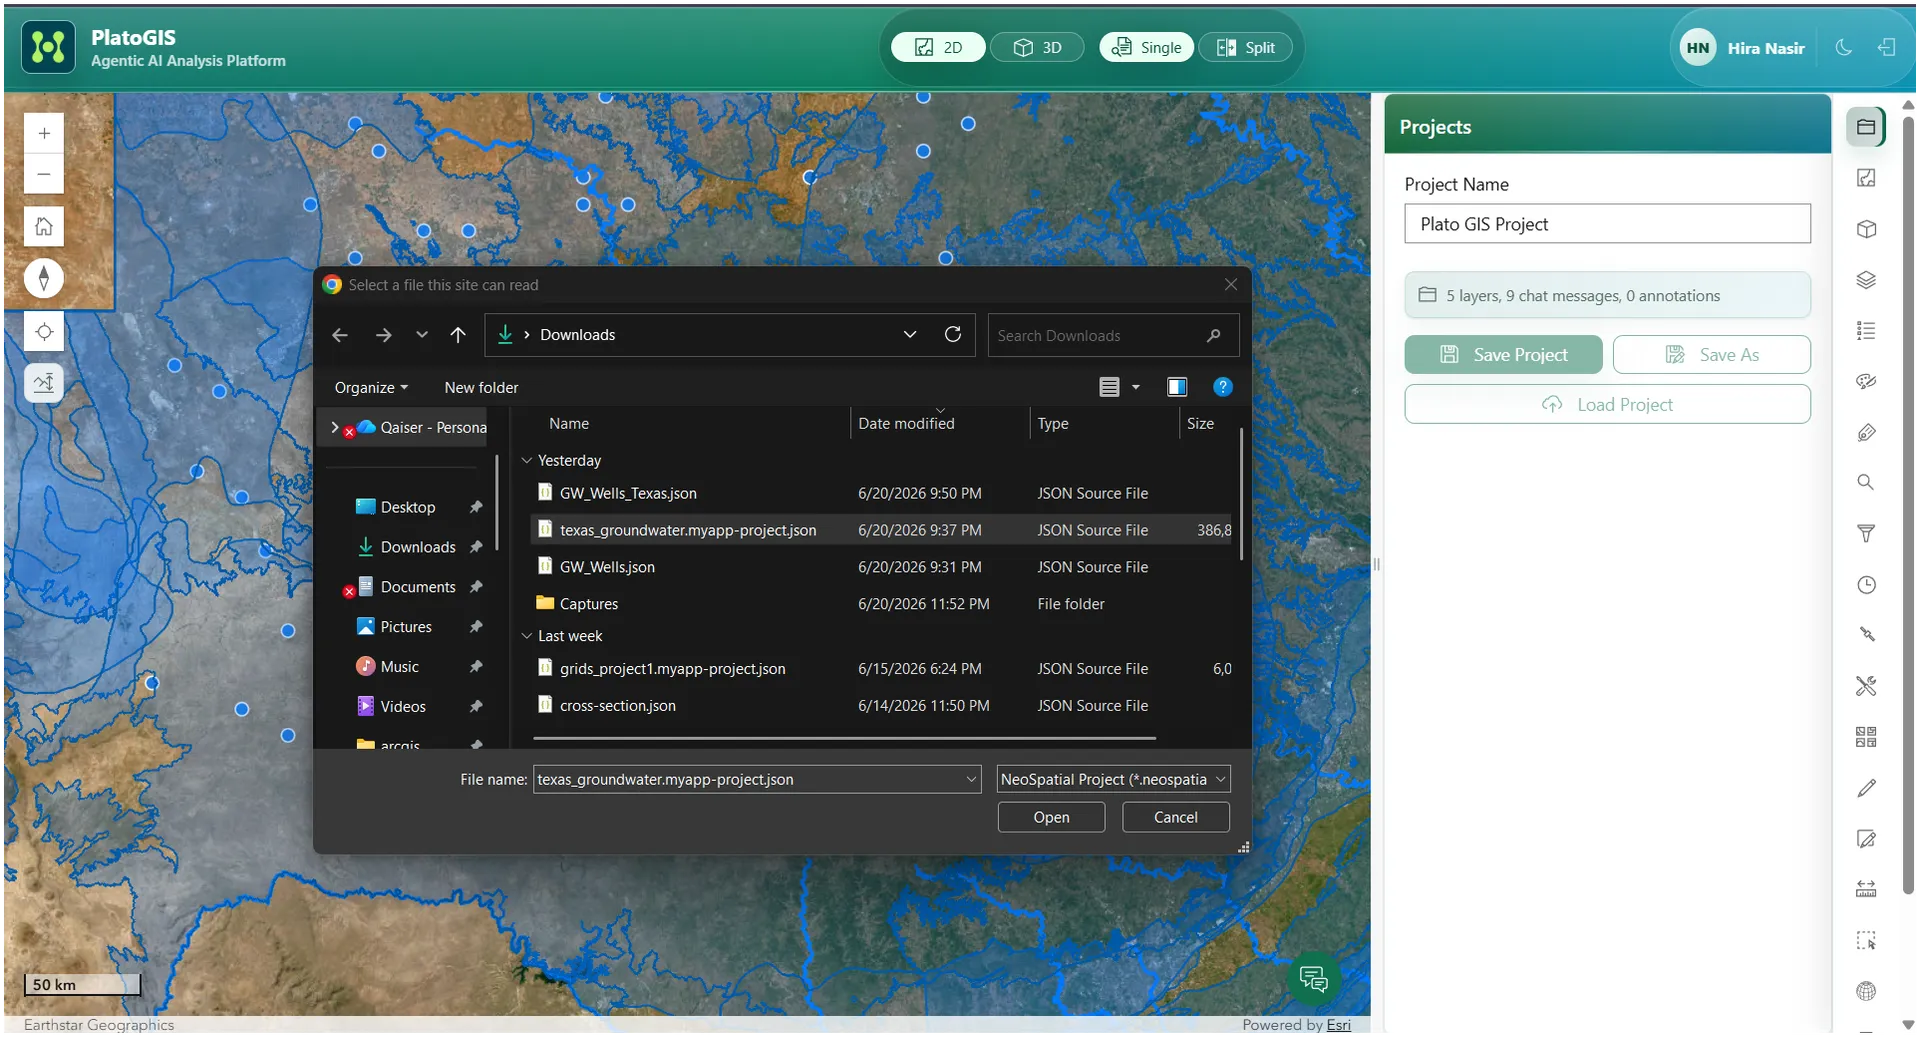1920x1037 pixels.
Task: Click the compass north-reset icon
Action: click(x=44, y=278)
